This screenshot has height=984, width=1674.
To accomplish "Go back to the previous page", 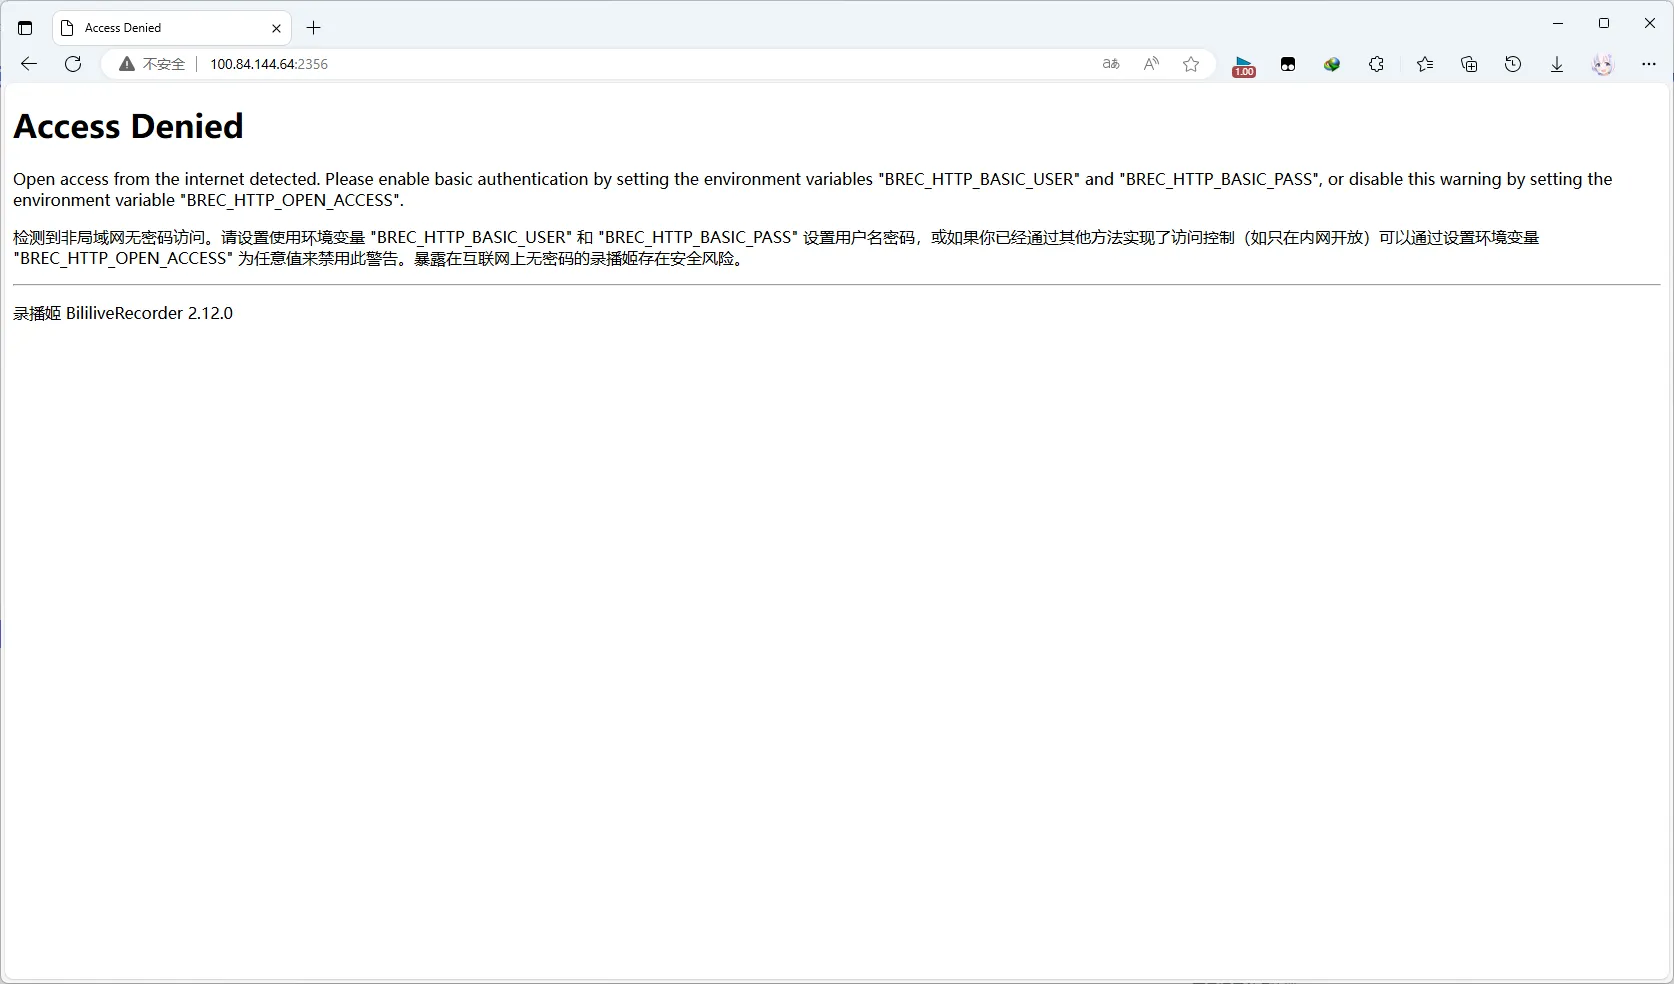I will click(x=29, y=64).
